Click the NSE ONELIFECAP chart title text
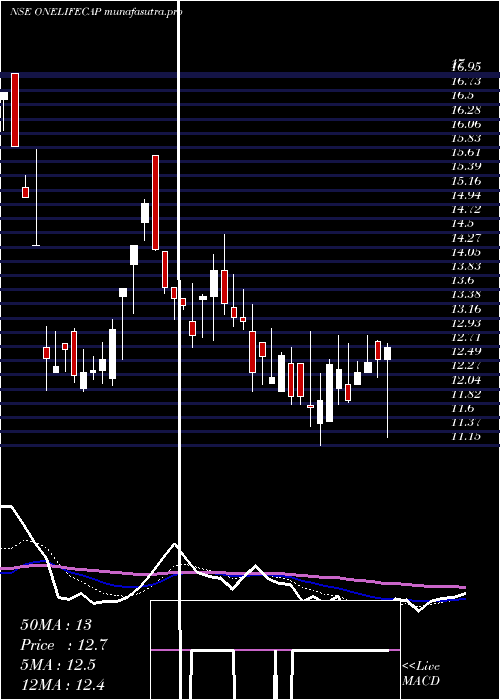Screen dimensions: 500x700 [x=96, y=12]
